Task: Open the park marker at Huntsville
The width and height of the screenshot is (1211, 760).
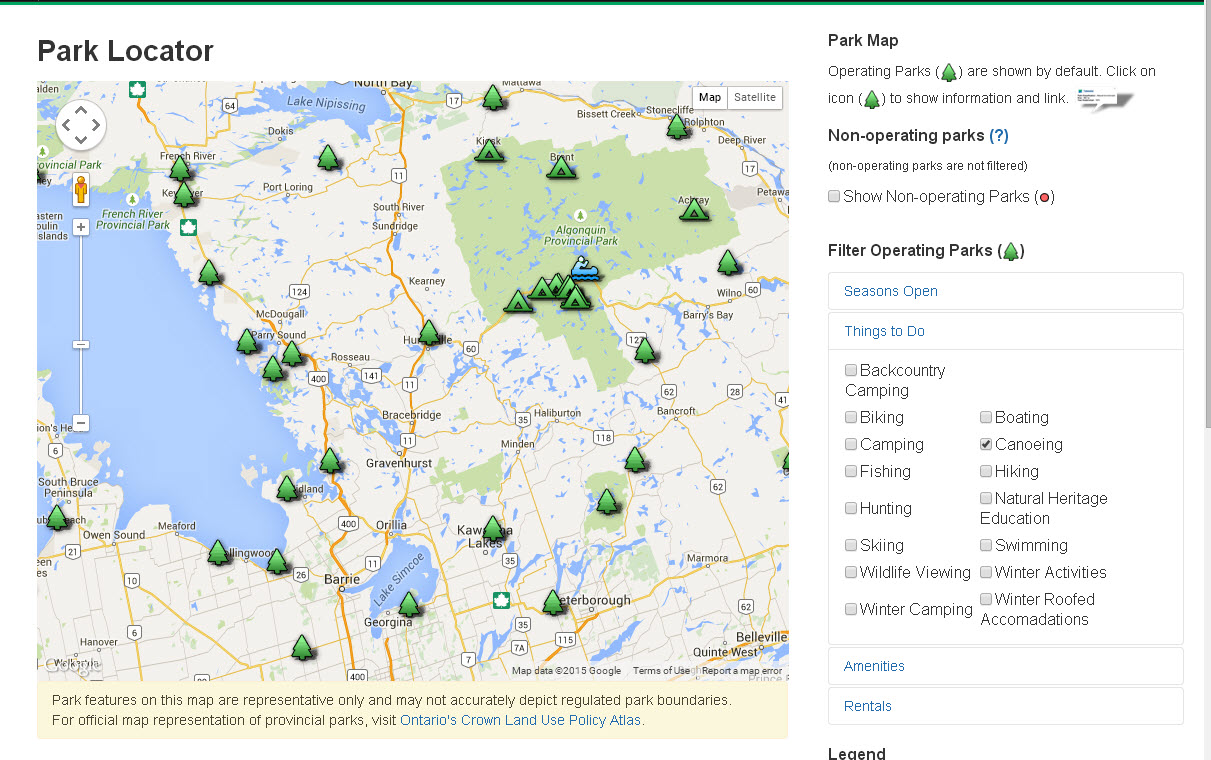Action: 429,332
